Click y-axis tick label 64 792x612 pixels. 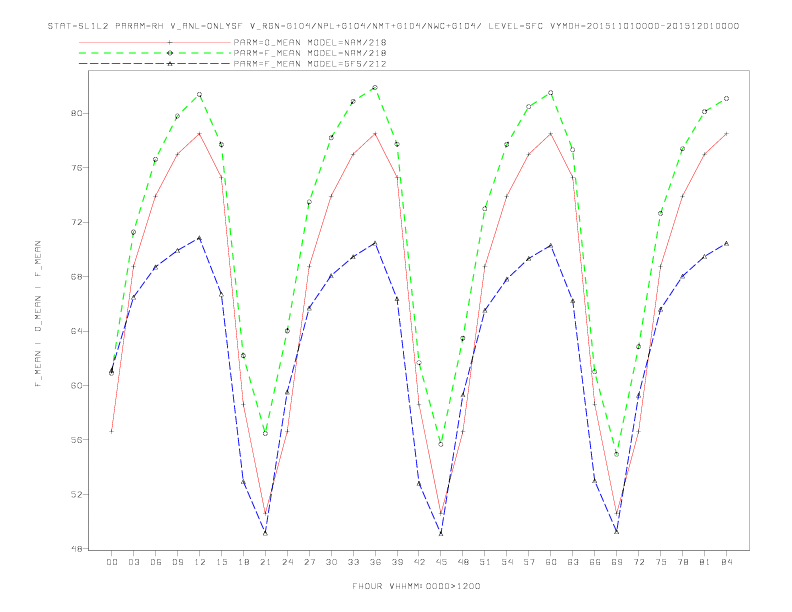click(x=76, y=331)
